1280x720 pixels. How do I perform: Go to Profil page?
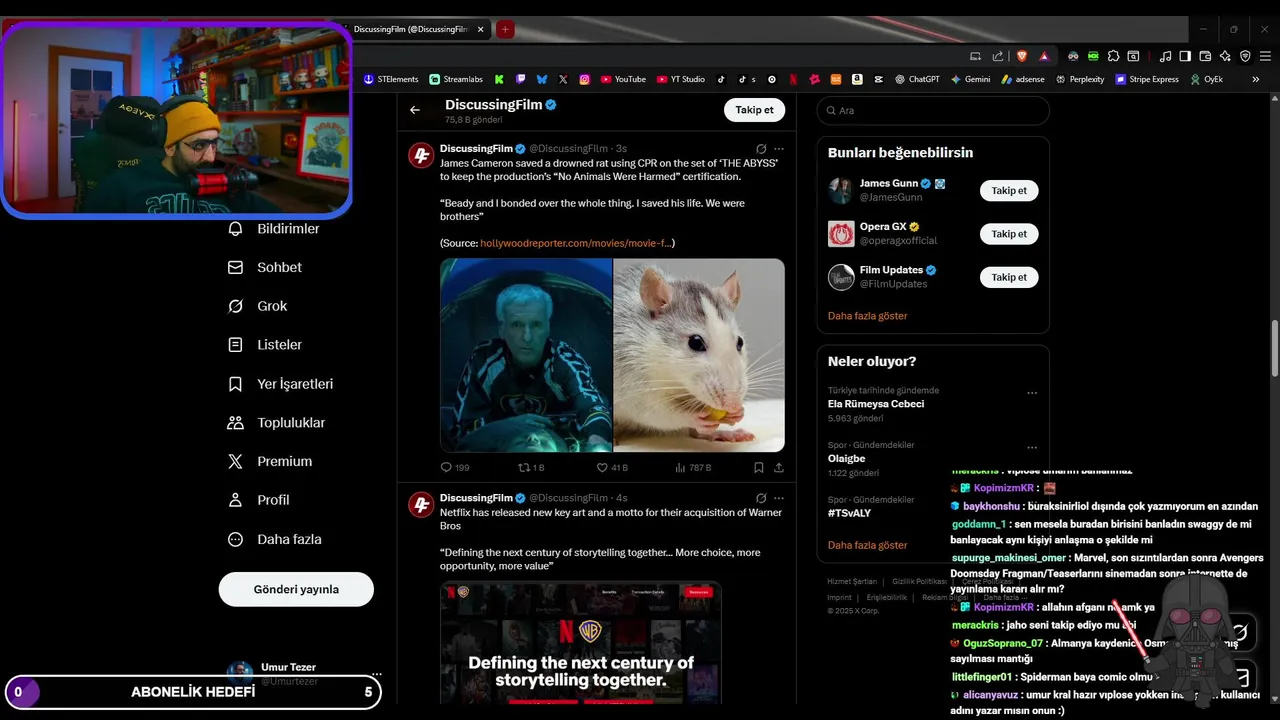click(259, 500)
